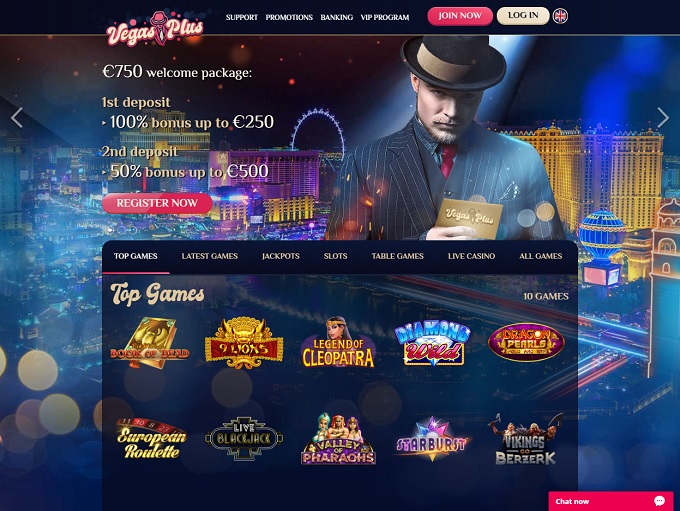The height and width of the screenshot is (511, 680).
Task: Click the Vegas Plus logo
Action: [155, 28]
